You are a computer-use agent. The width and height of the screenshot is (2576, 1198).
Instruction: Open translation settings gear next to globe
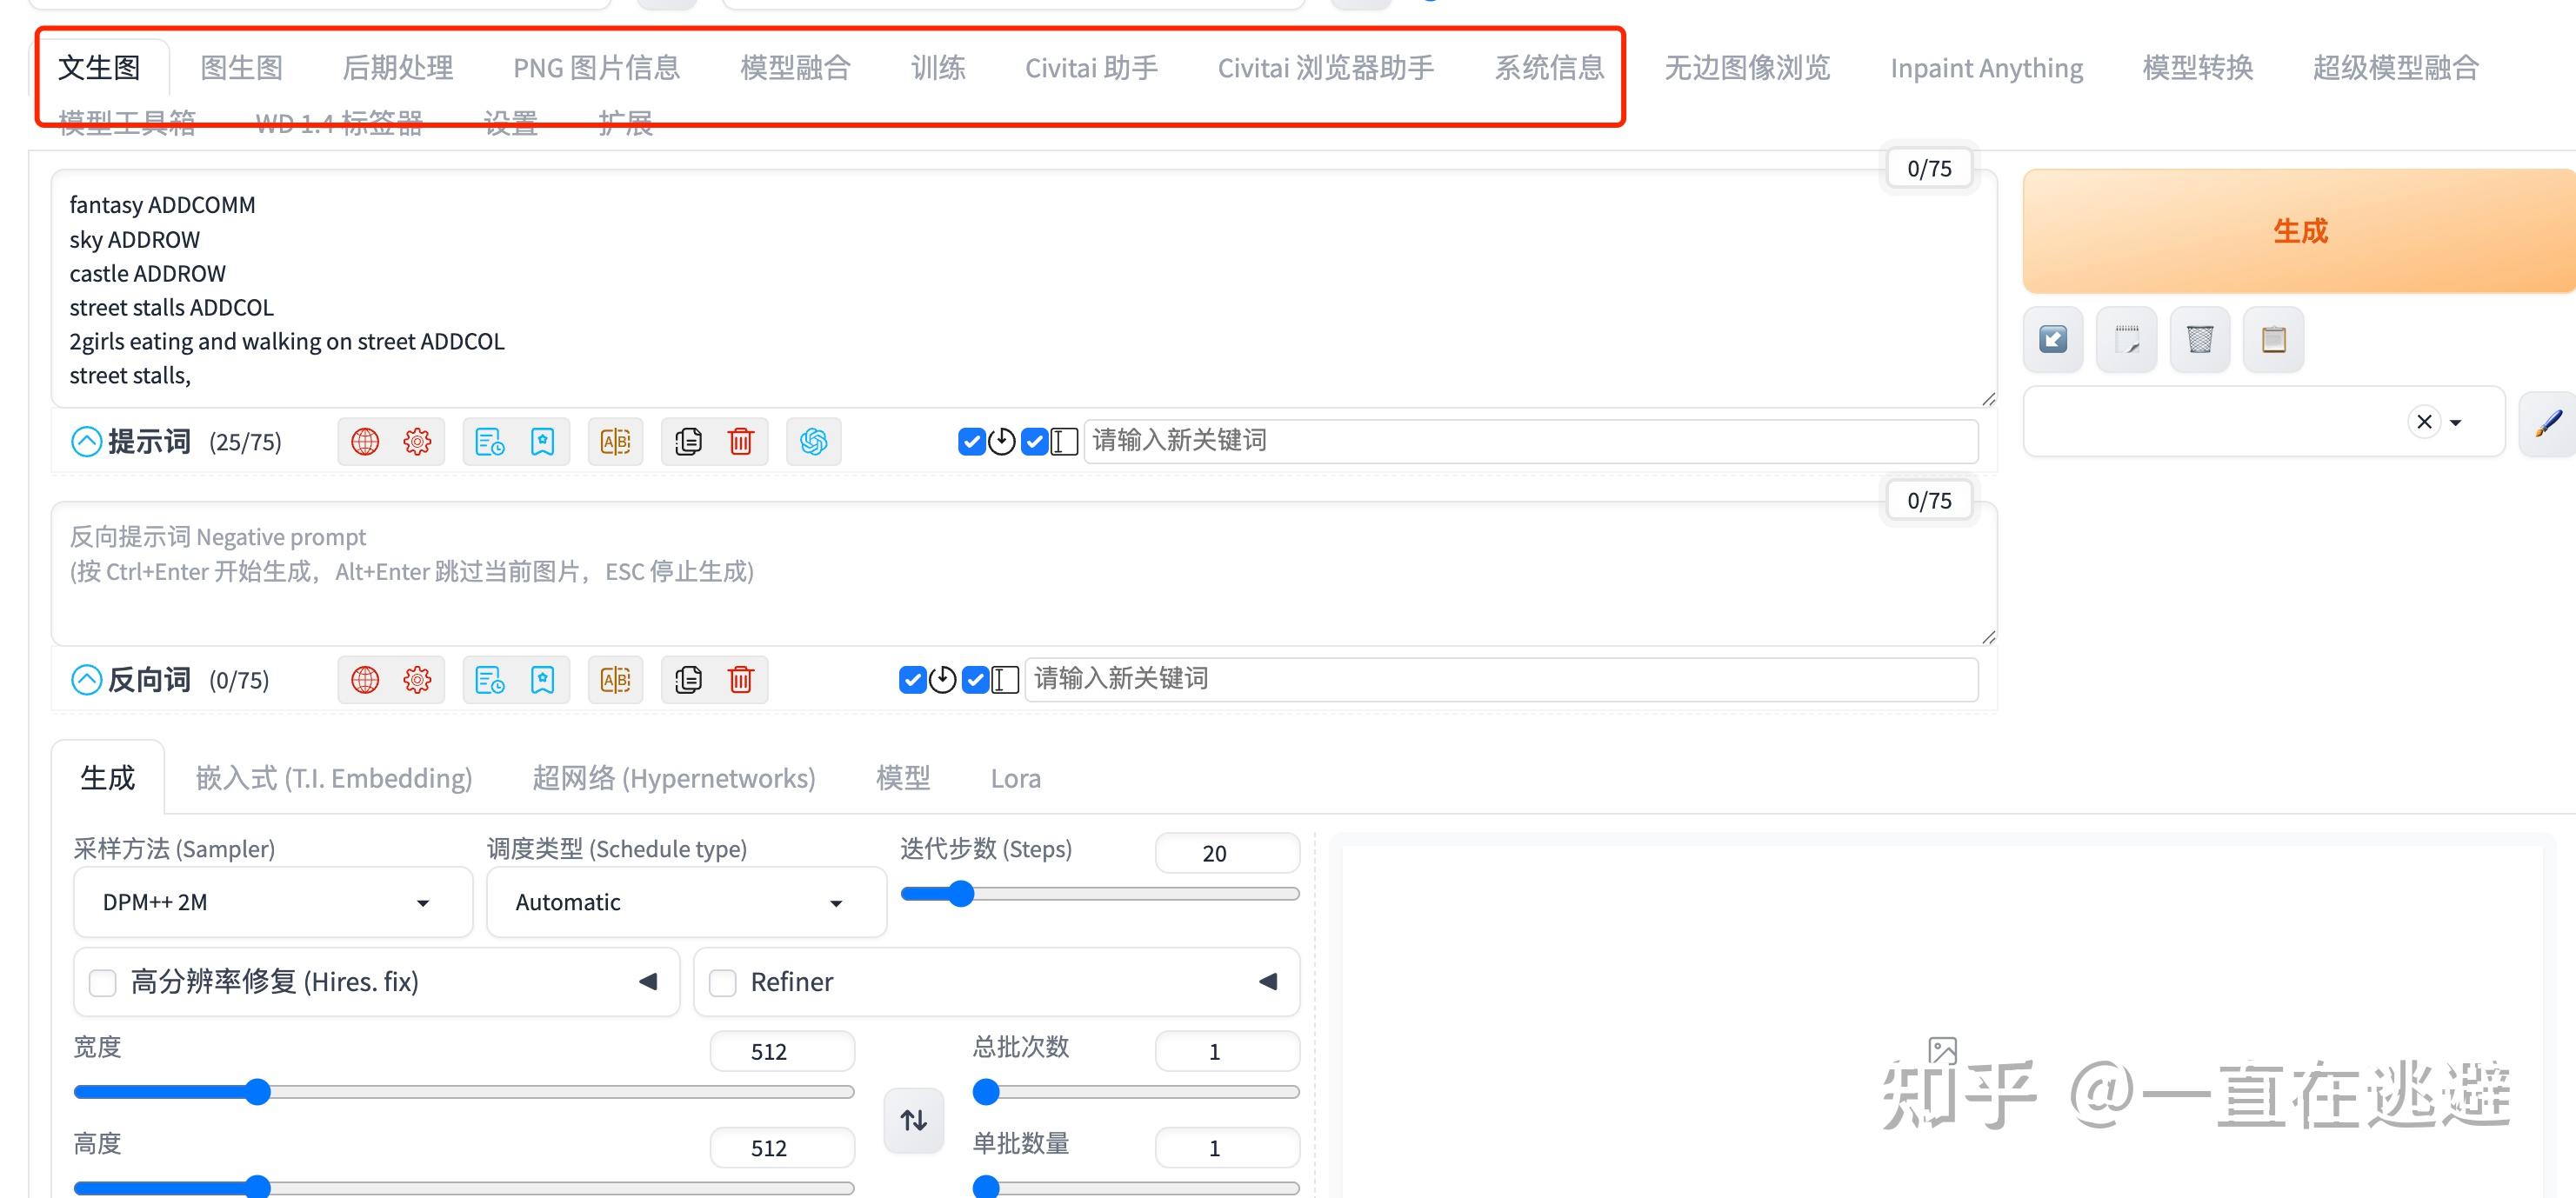(x=417, y=441)
